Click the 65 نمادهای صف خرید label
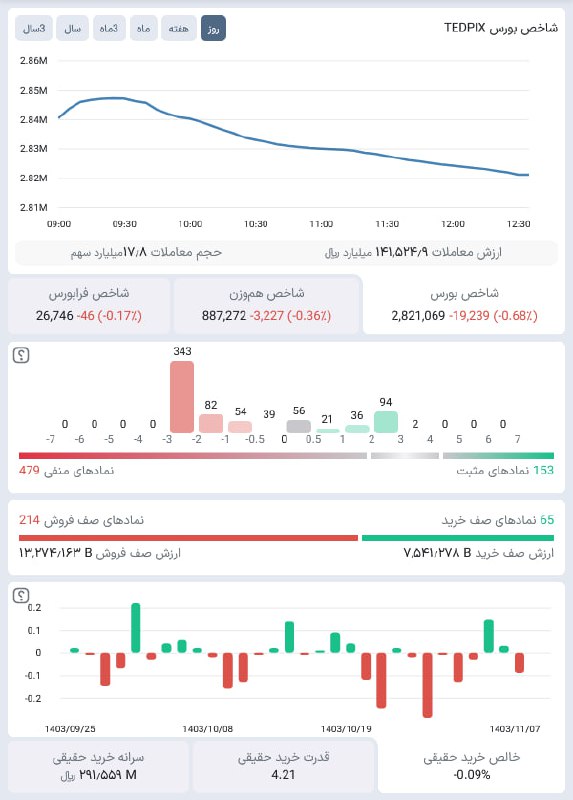Screen dimensions: 573x800 497,520
